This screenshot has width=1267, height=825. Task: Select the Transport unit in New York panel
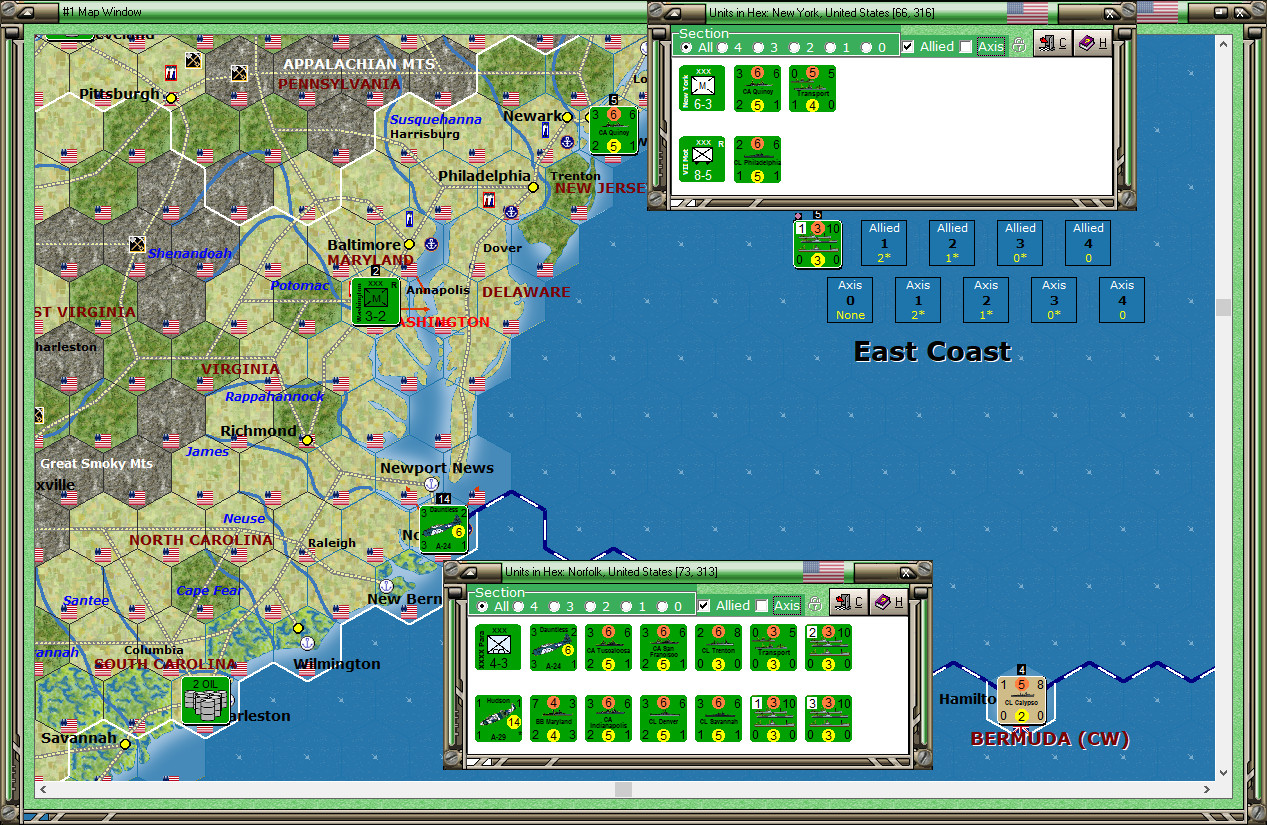point(812,89)
